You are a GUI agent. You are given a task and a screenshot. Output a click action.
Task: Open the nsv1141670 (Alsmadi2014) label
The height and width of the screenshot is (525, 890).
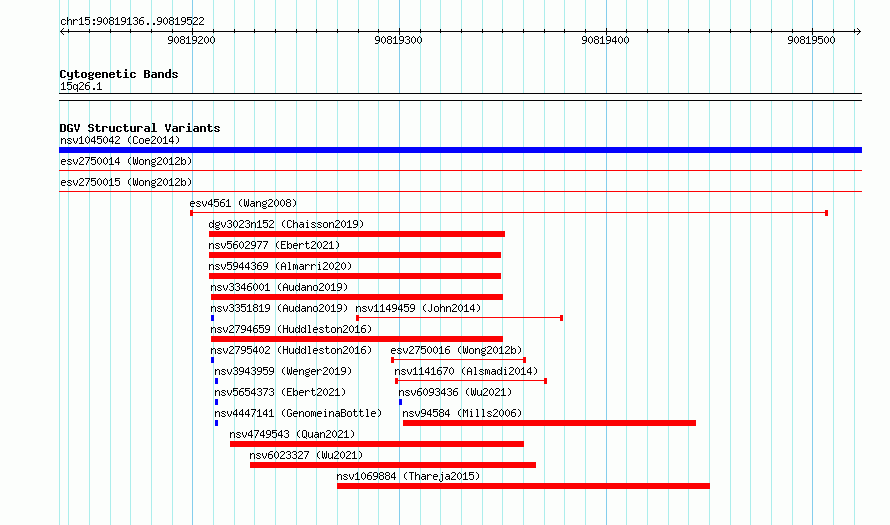[466, 371]
